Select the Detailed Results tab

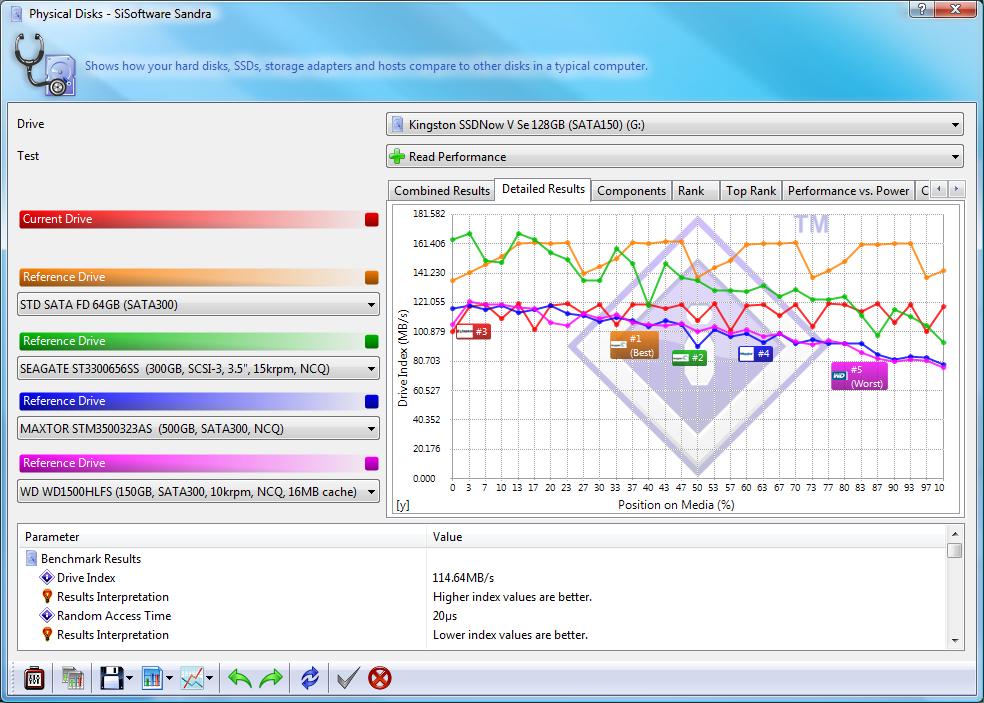click(543, 189)
